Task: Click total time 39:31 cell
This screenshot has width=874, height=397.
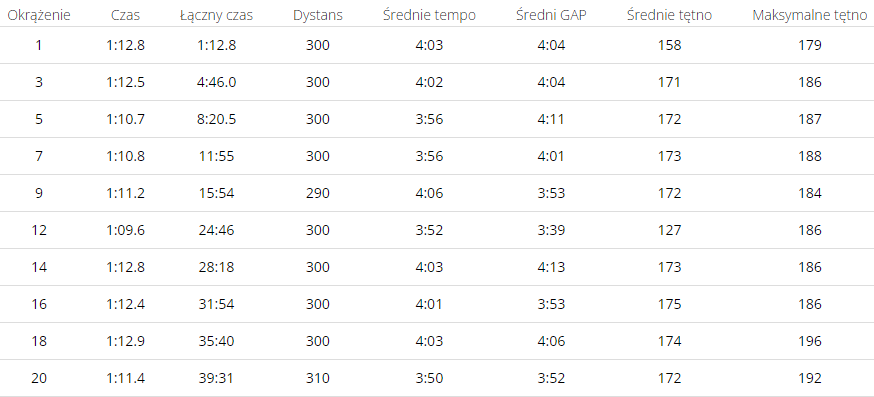Action: [216, 378]
